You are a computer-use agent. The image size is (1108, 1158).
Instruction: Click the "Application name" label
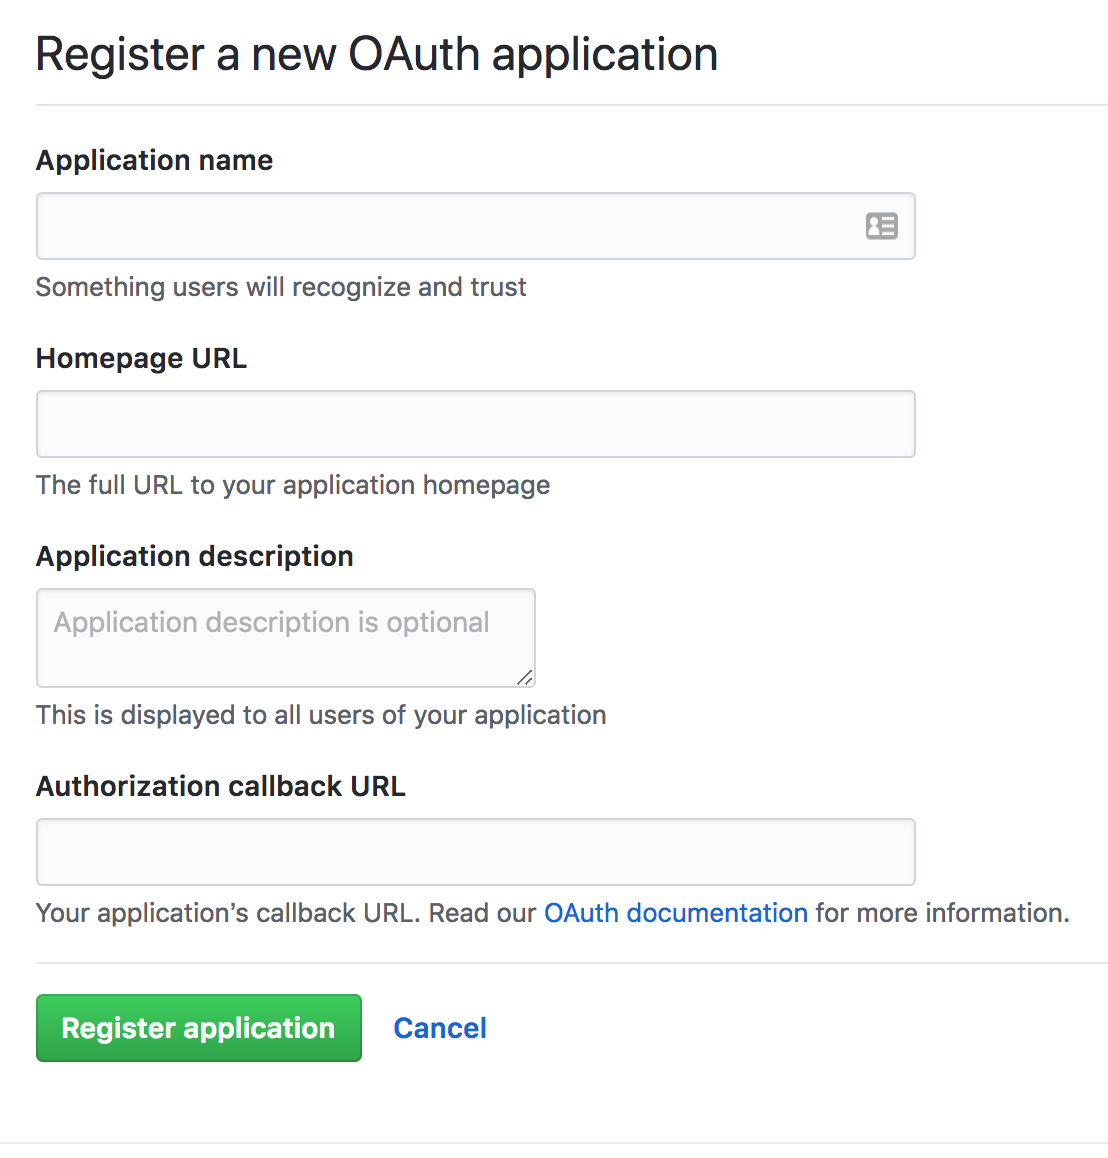tap(154, 160)
